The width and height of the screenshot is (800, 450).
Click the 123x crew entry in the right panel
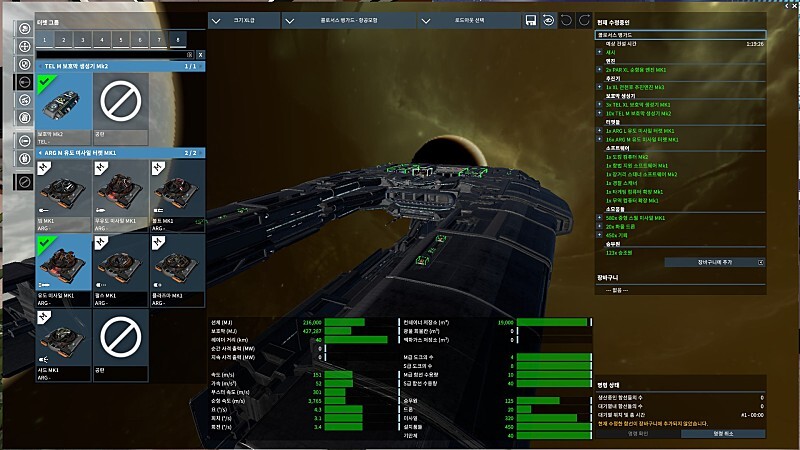click(x=619, y=253)
